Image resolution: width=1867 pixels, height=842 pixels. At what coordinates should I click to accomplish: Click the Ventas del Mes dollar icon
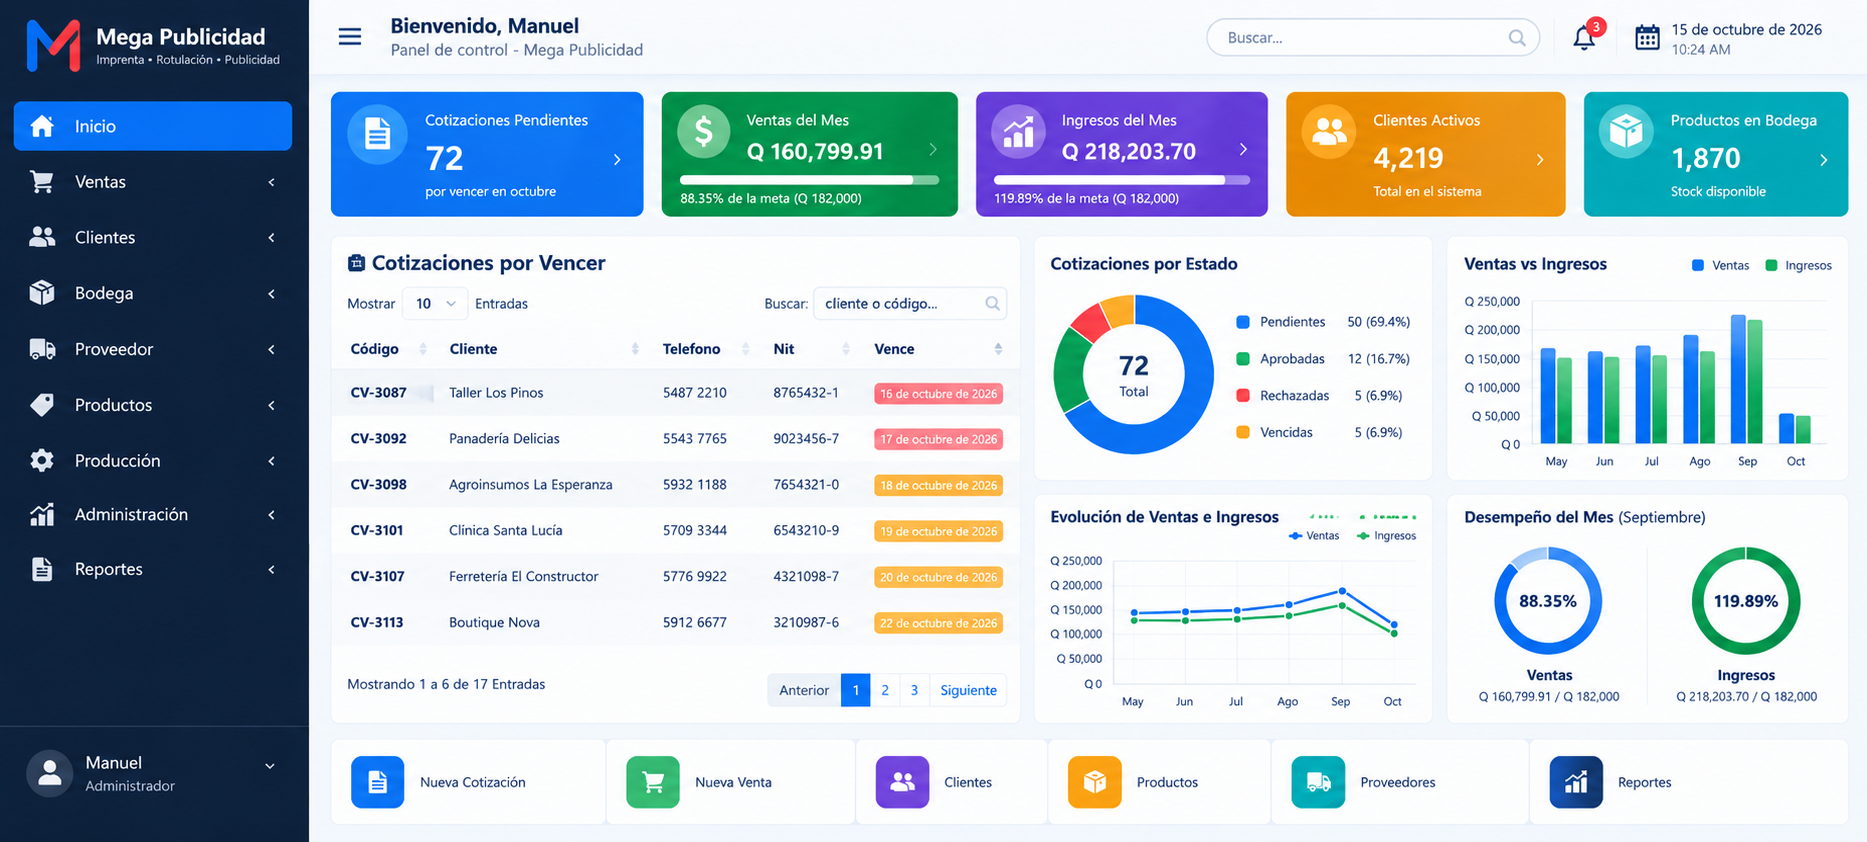[x=704, y=131]
